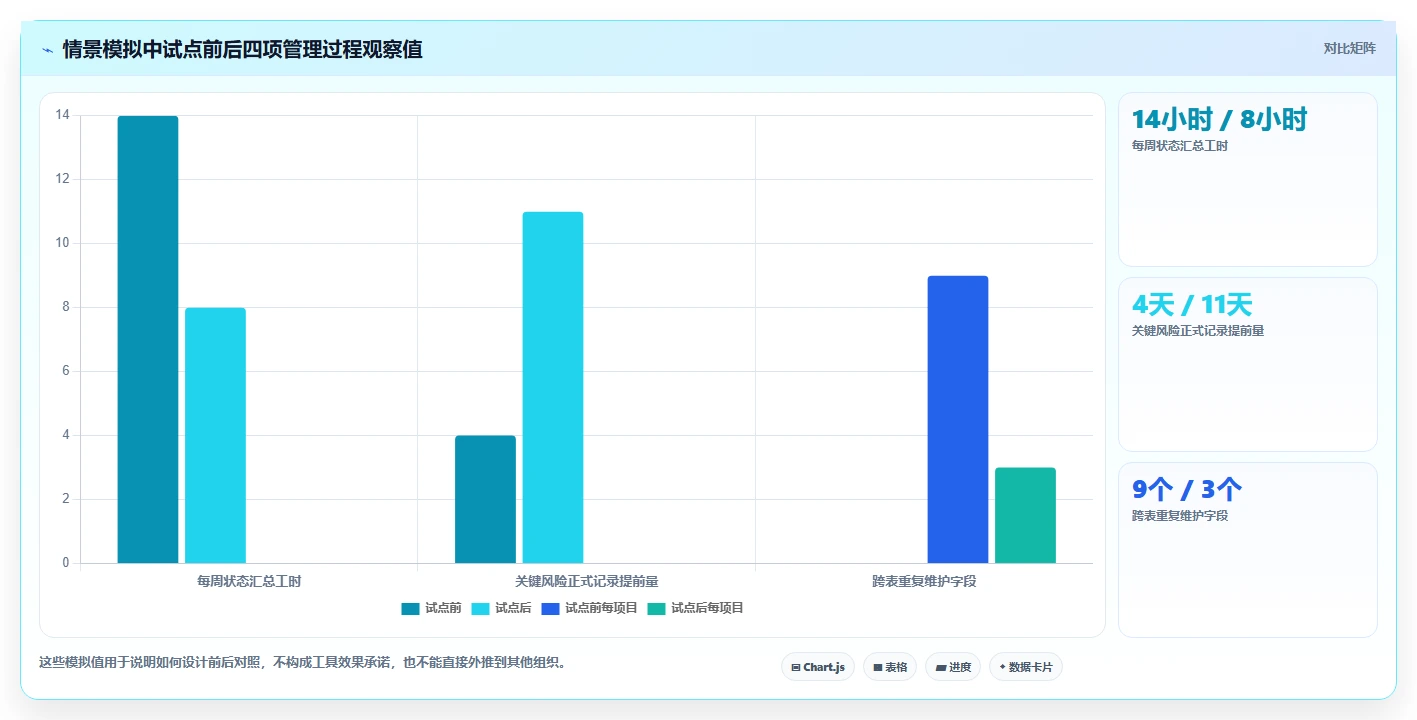Click the 关键风险正式记录提前量 x-axis label
This screenshot has height=720, width=1417.
coord(587,581)
